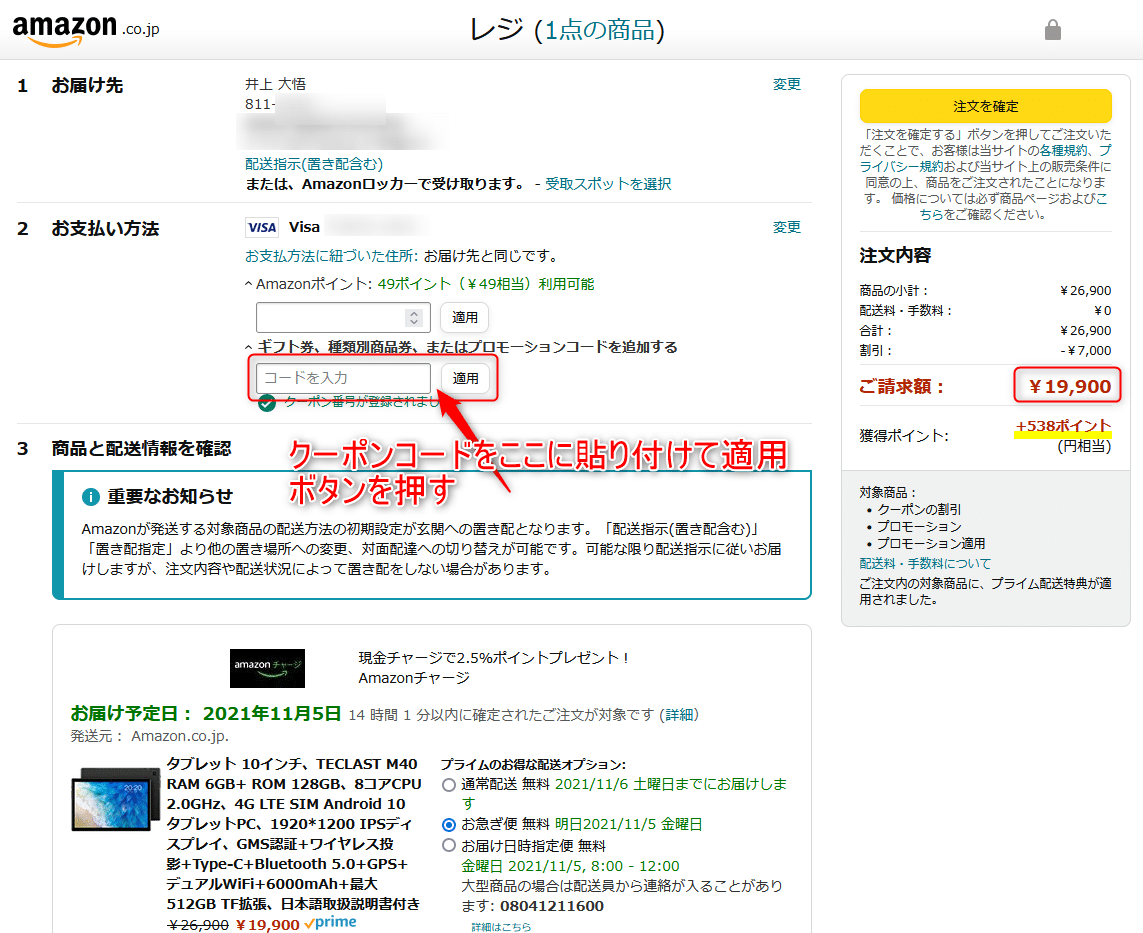
Task: Confirm the order with 注文を確定
Action: pyautogui.click(x=986, y=106)
